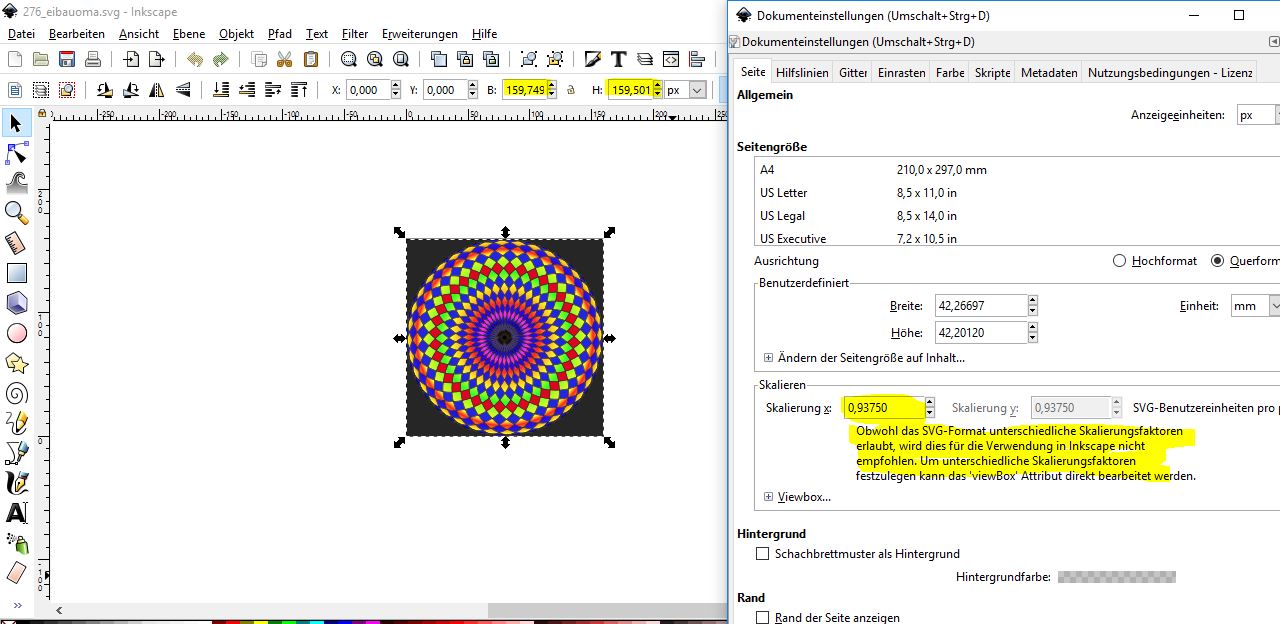Check Rand der Seite anzeigen

click(x=763, y=618)
